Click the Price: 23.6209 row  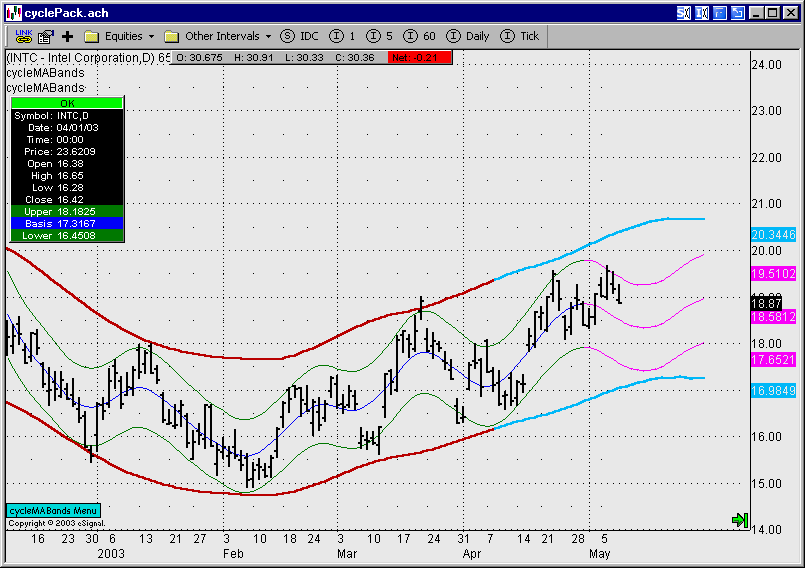pos(67,152)
